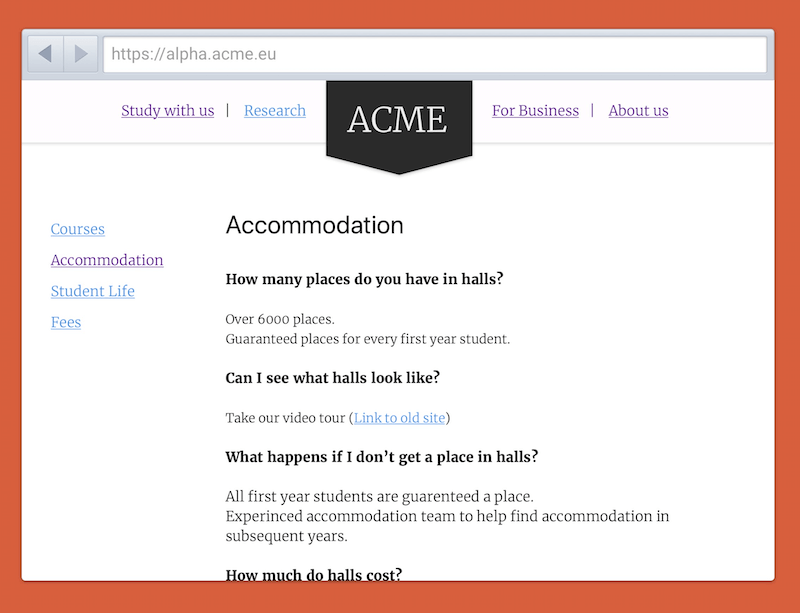The height and width of the screenshot is (613, 800).
Task: Click 'Can I see what halls look like?' heading
Action: tap(332, 378)
